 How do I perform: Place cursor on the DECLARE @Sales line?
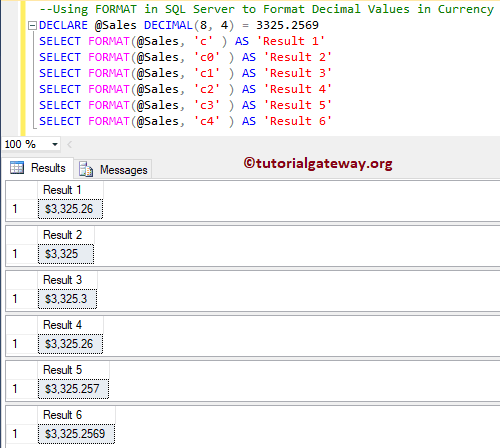pos(179,25)
